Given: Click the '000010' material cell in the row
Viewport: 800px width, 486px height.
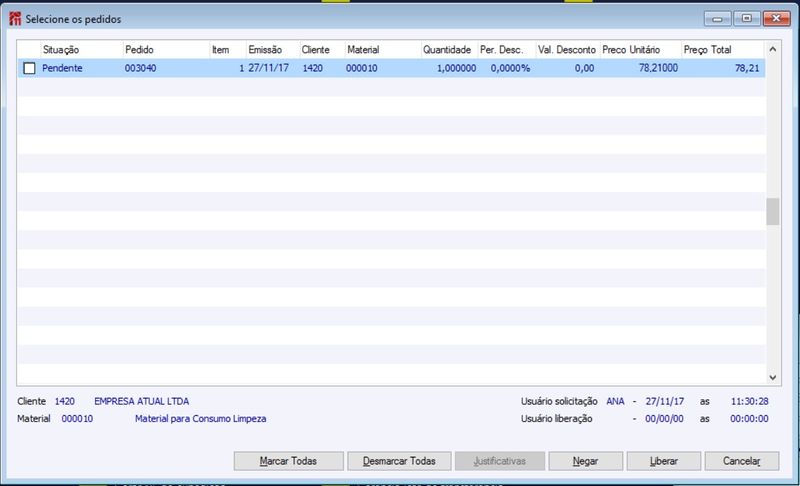Looking at the screenshot, I should [x=362, y=68].
